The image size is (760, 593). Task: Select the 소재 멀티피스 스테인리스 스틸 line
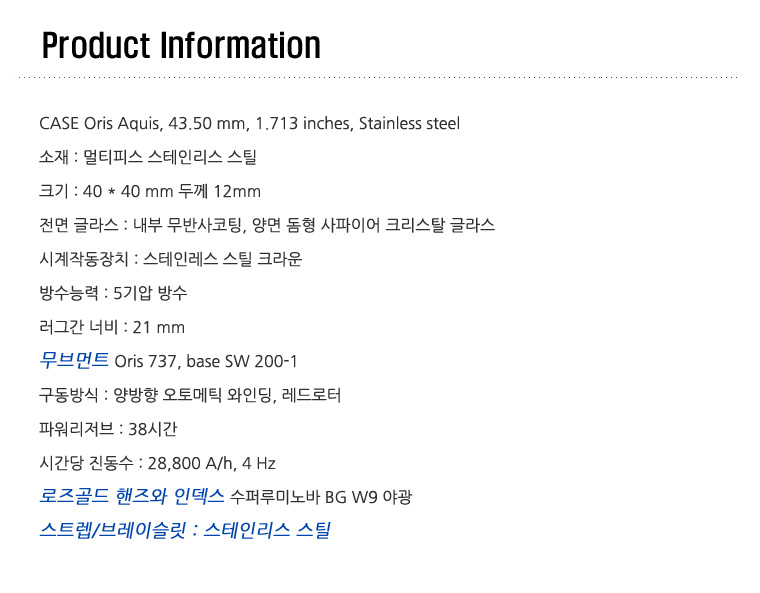147,157
